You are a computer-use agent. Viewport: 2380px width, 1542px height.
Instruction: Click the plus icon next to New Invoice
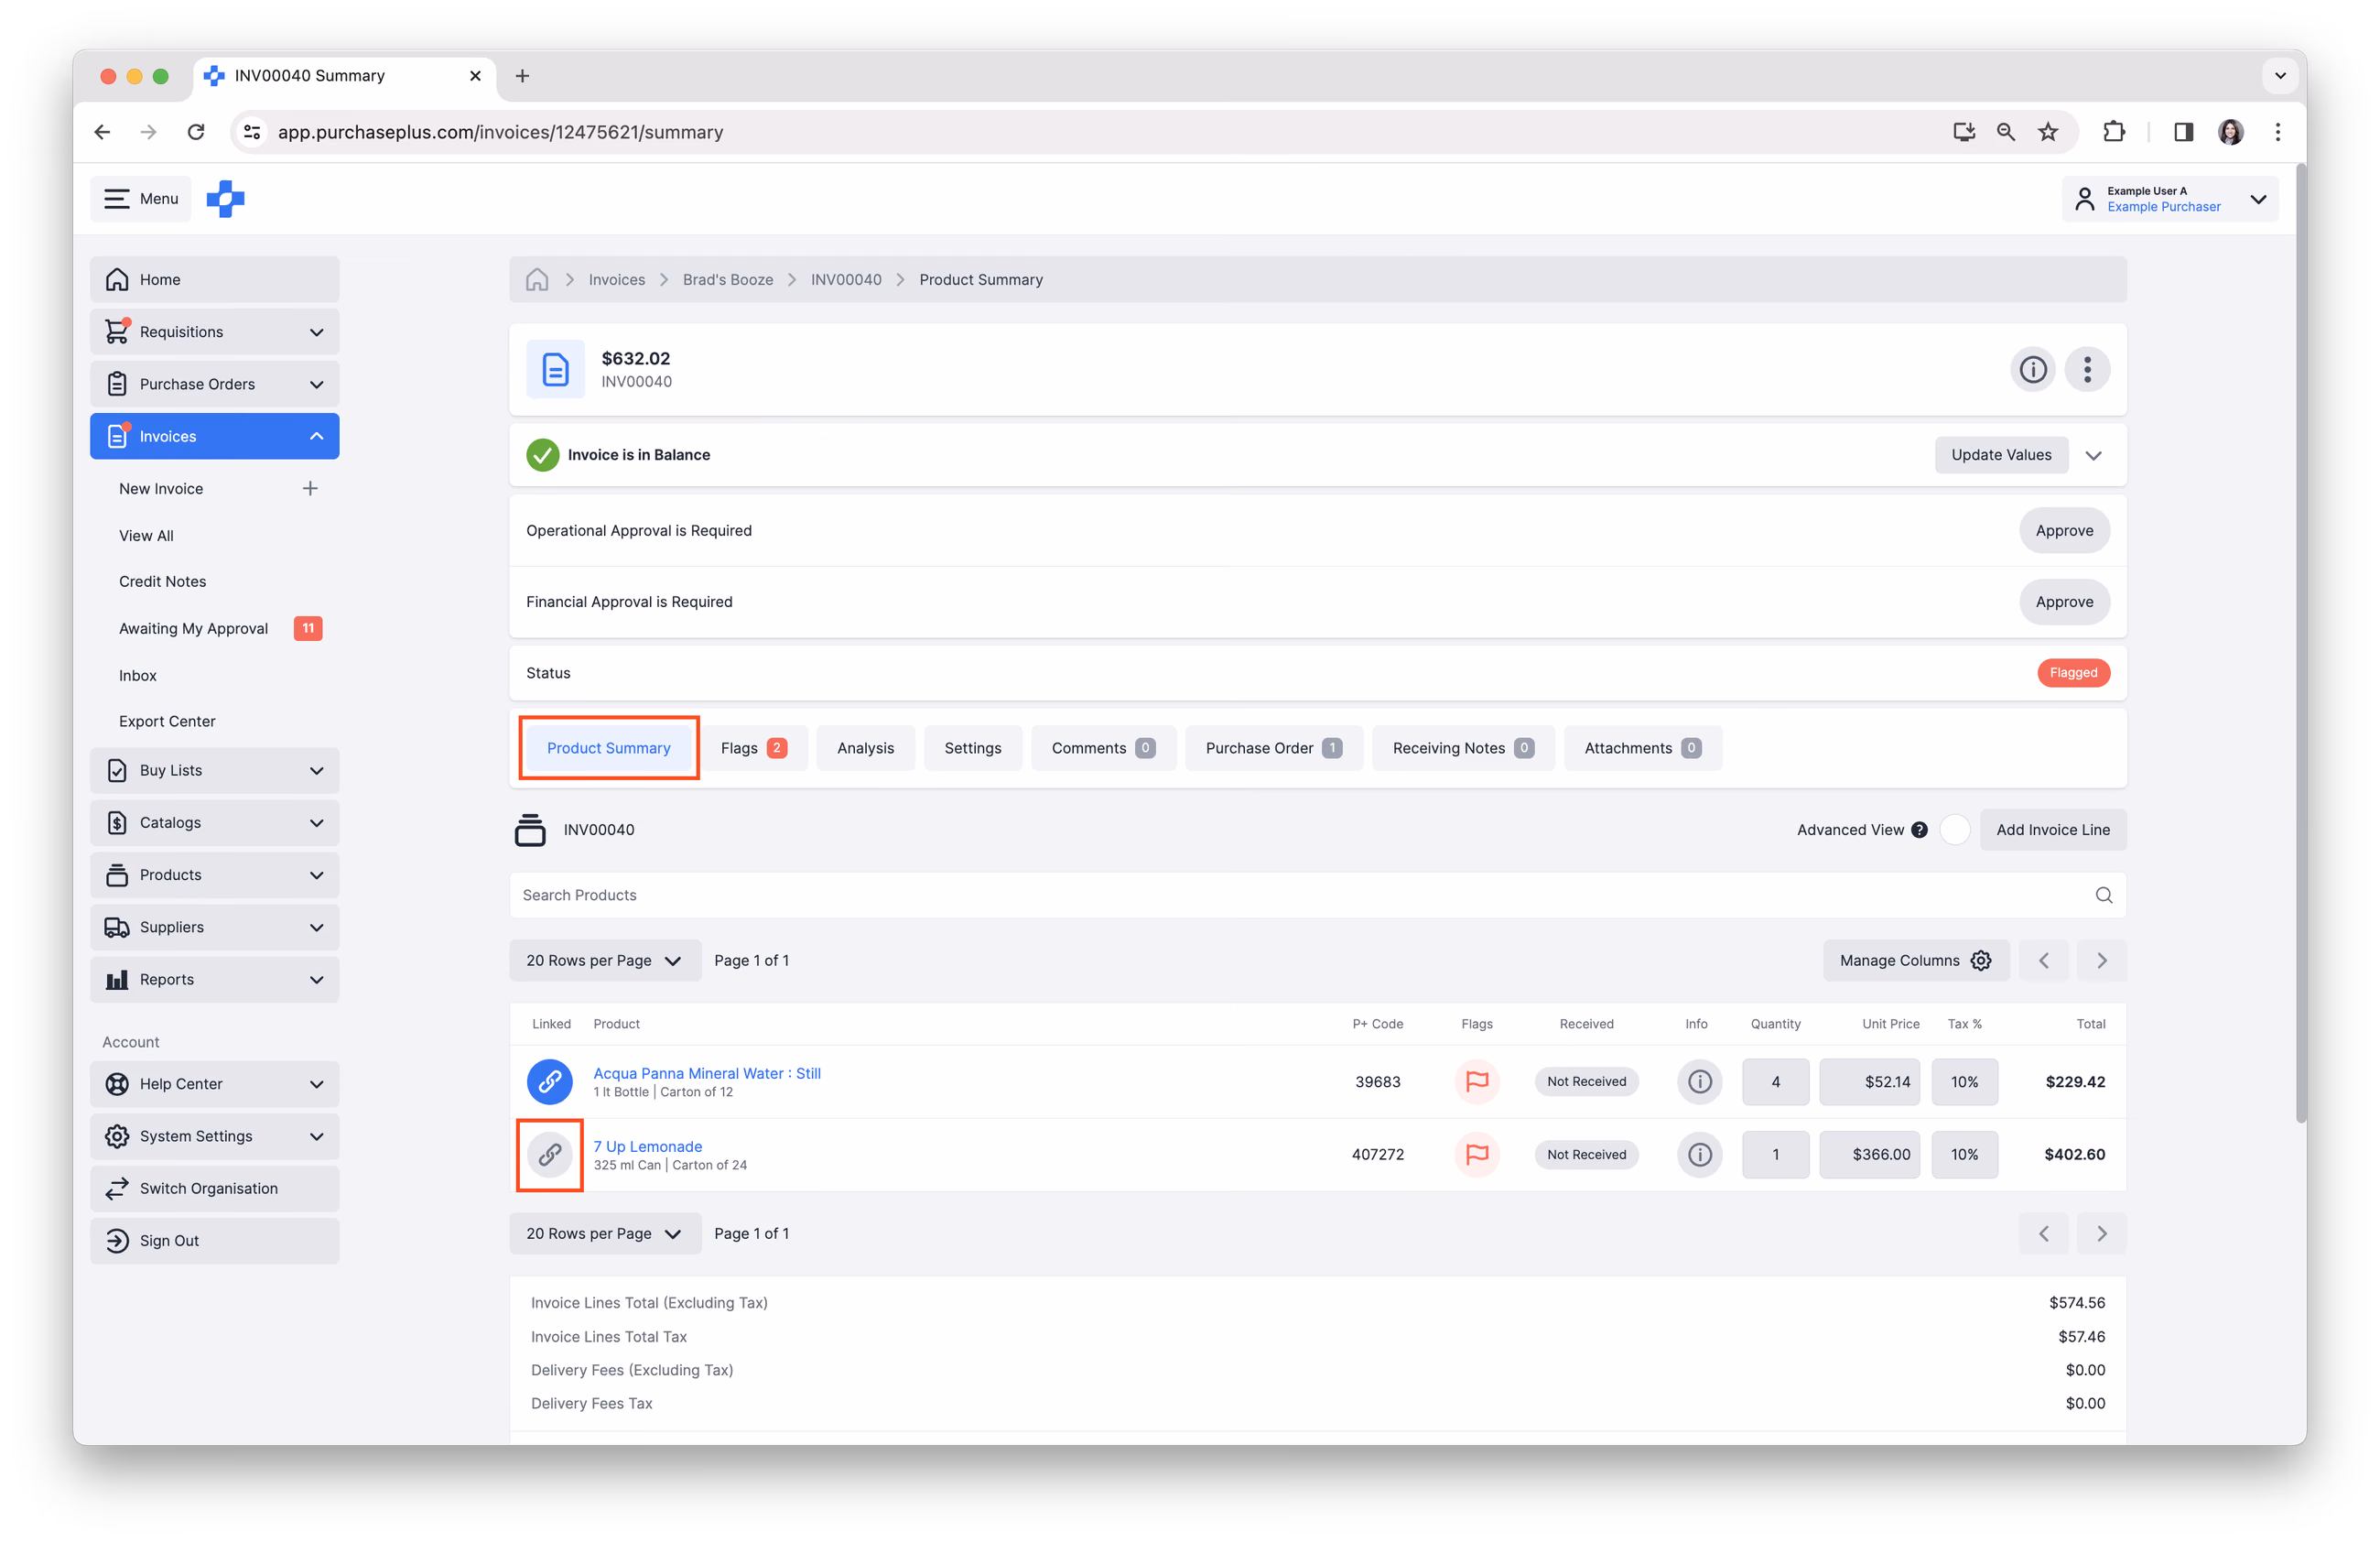310,488
